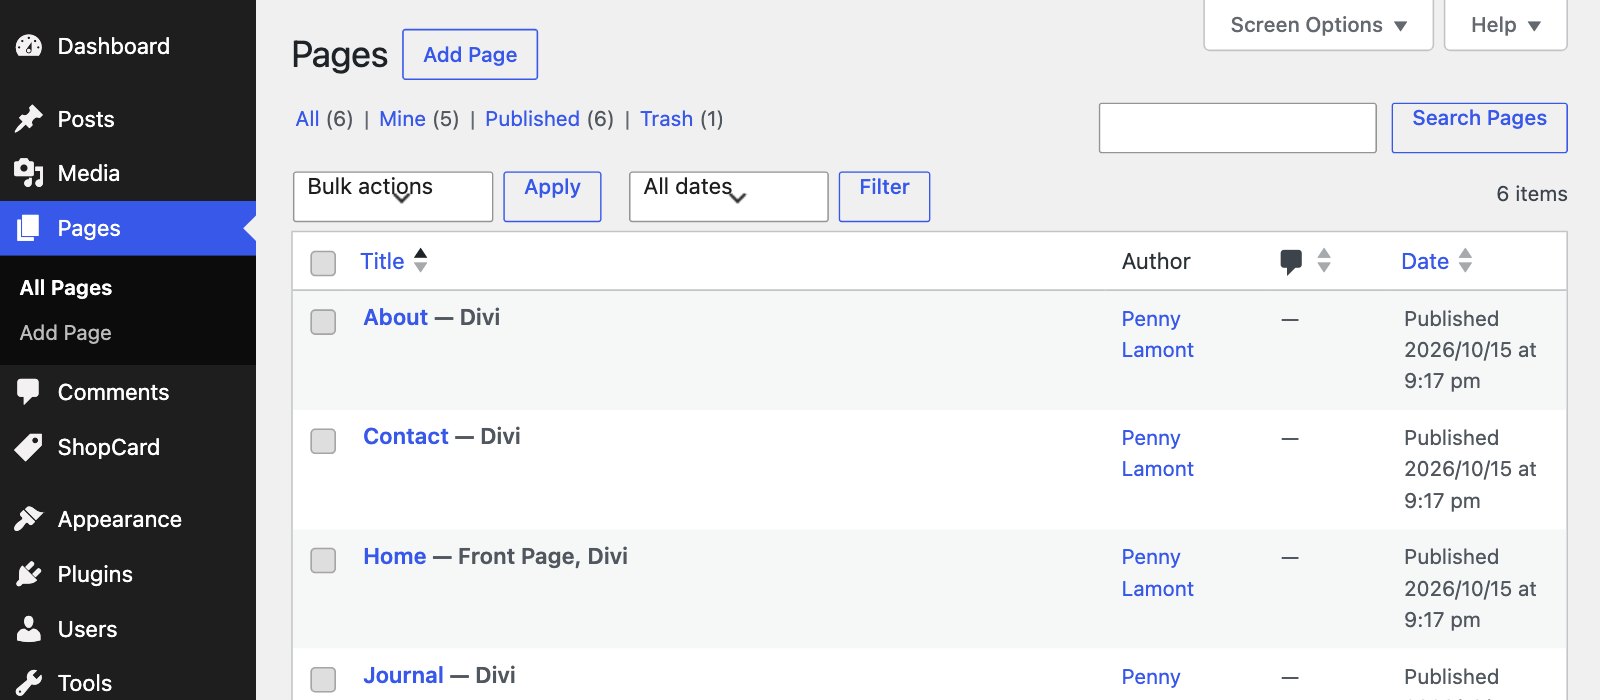Check the About page row checkbox

coord(323,322)
